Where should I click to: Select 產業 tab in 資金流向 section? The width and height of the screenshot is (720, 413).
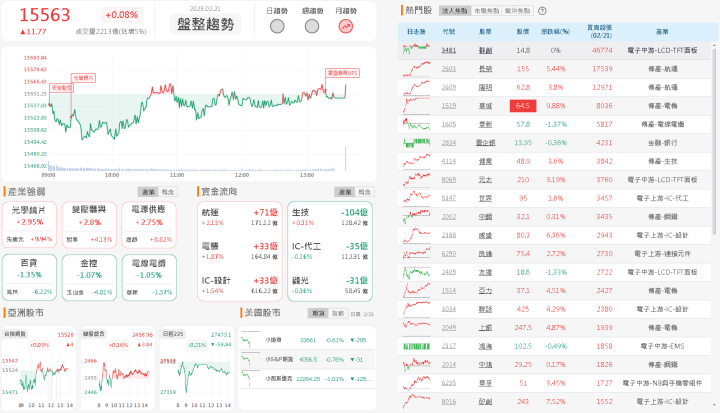[x=344, y=192]
